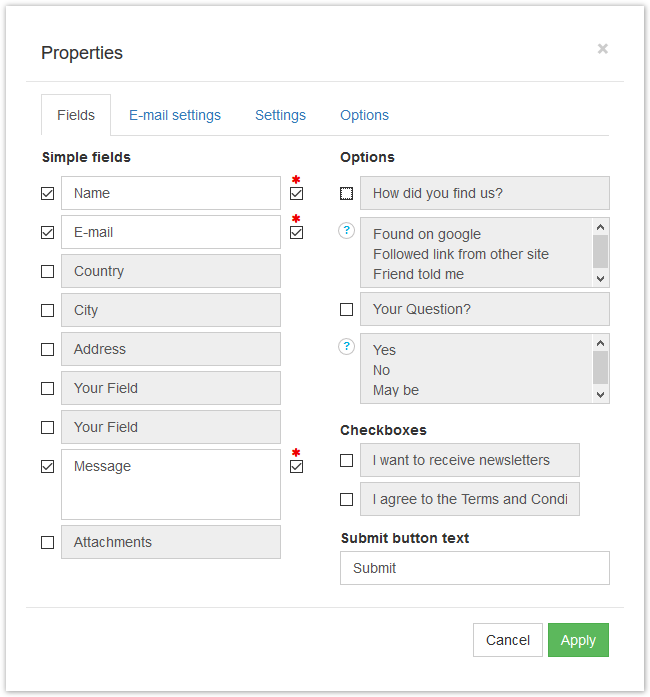Enable the Attachments field checkbox
This screenshot has width=650, height=697.
(x=48, y=542)
